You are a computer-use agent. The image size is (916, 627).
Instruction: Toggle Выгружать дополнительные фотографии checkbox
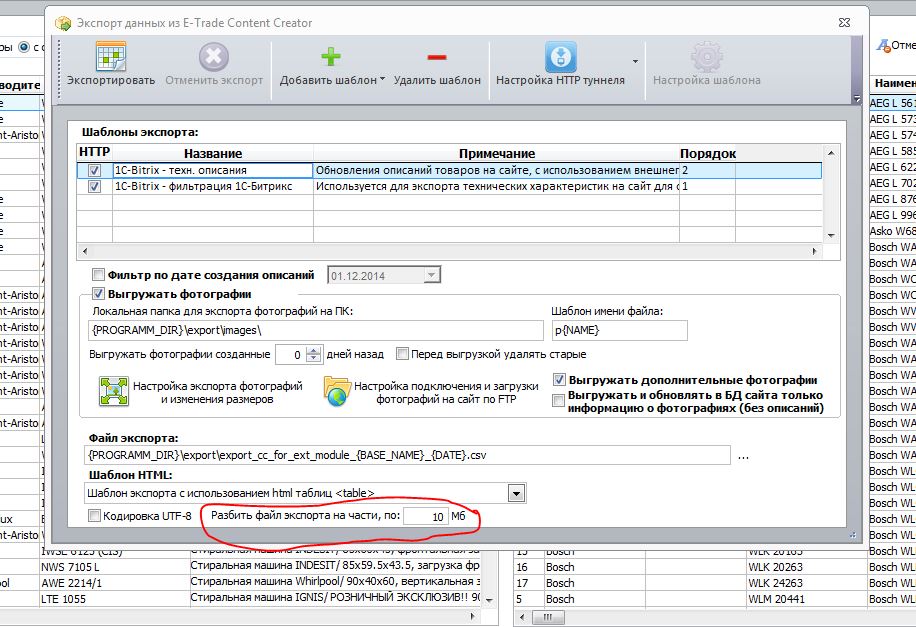[559, 380]
